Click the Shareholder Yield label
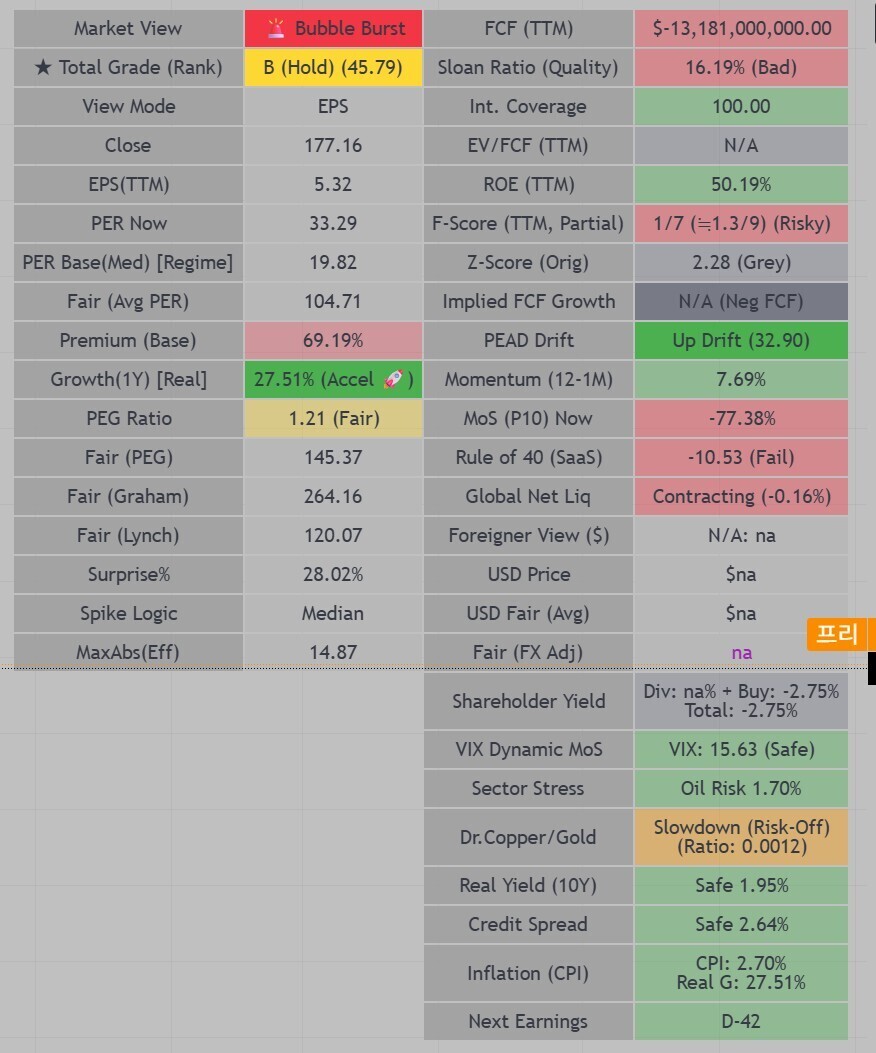The width and height of the screenshot is (876, 1053). coord(528,701)
